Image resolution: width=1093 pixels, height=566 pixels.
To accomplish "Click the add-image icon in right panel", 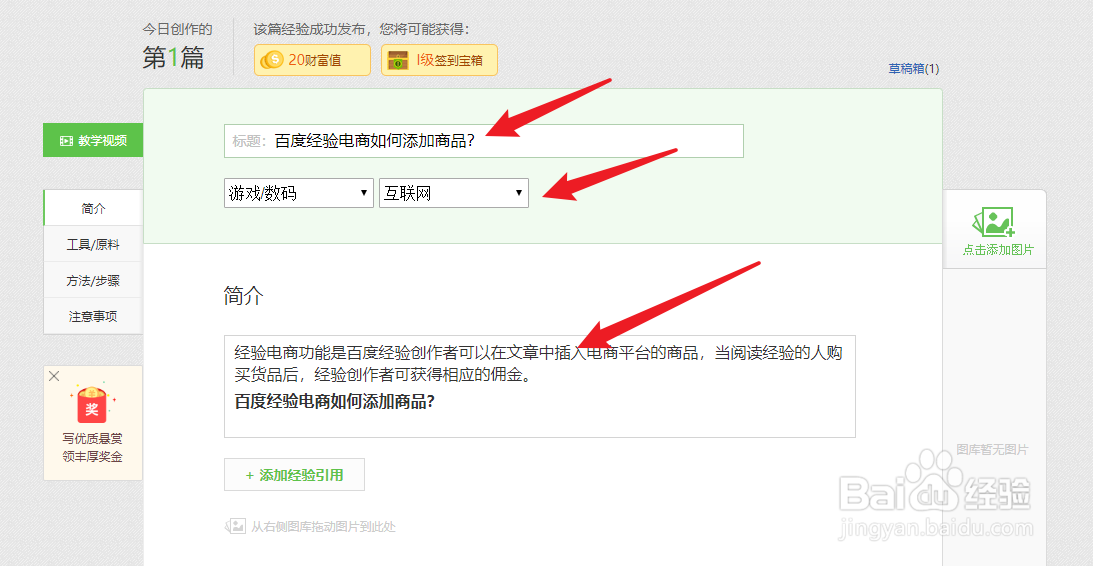I will click(993, 222).
